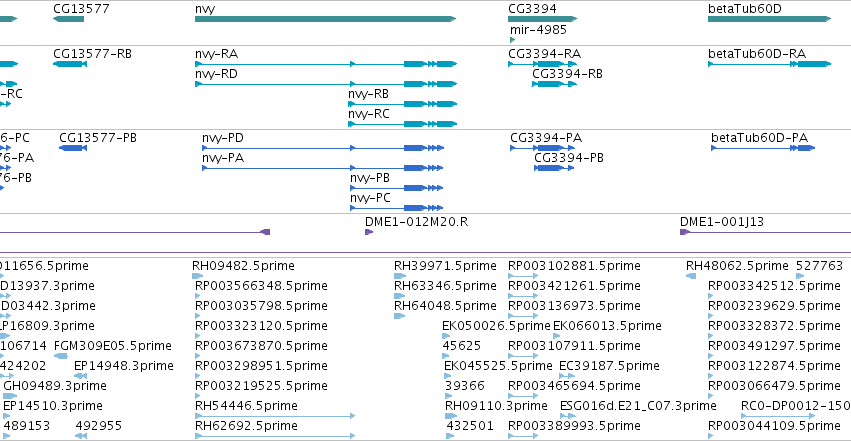Click the RP003673870.5prime label
851x441 pixels.
(261, 346)
